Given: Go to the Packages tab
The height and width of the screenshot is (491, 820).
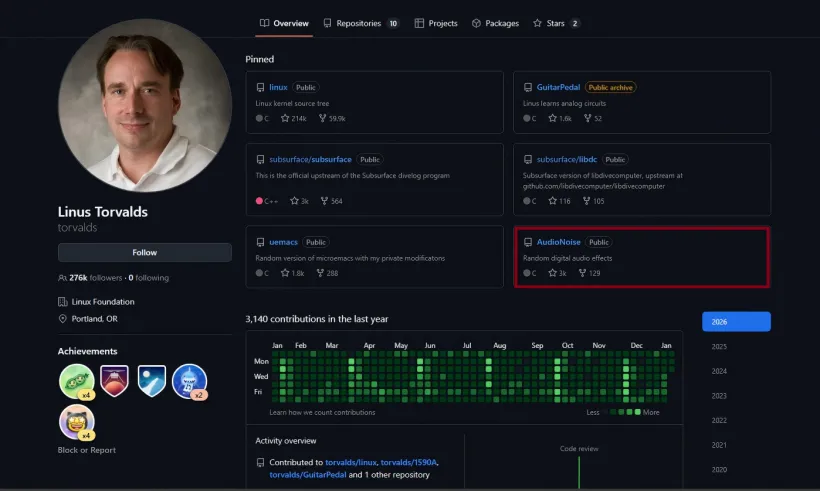Looking at the screenshot, I should coord(495,23).
